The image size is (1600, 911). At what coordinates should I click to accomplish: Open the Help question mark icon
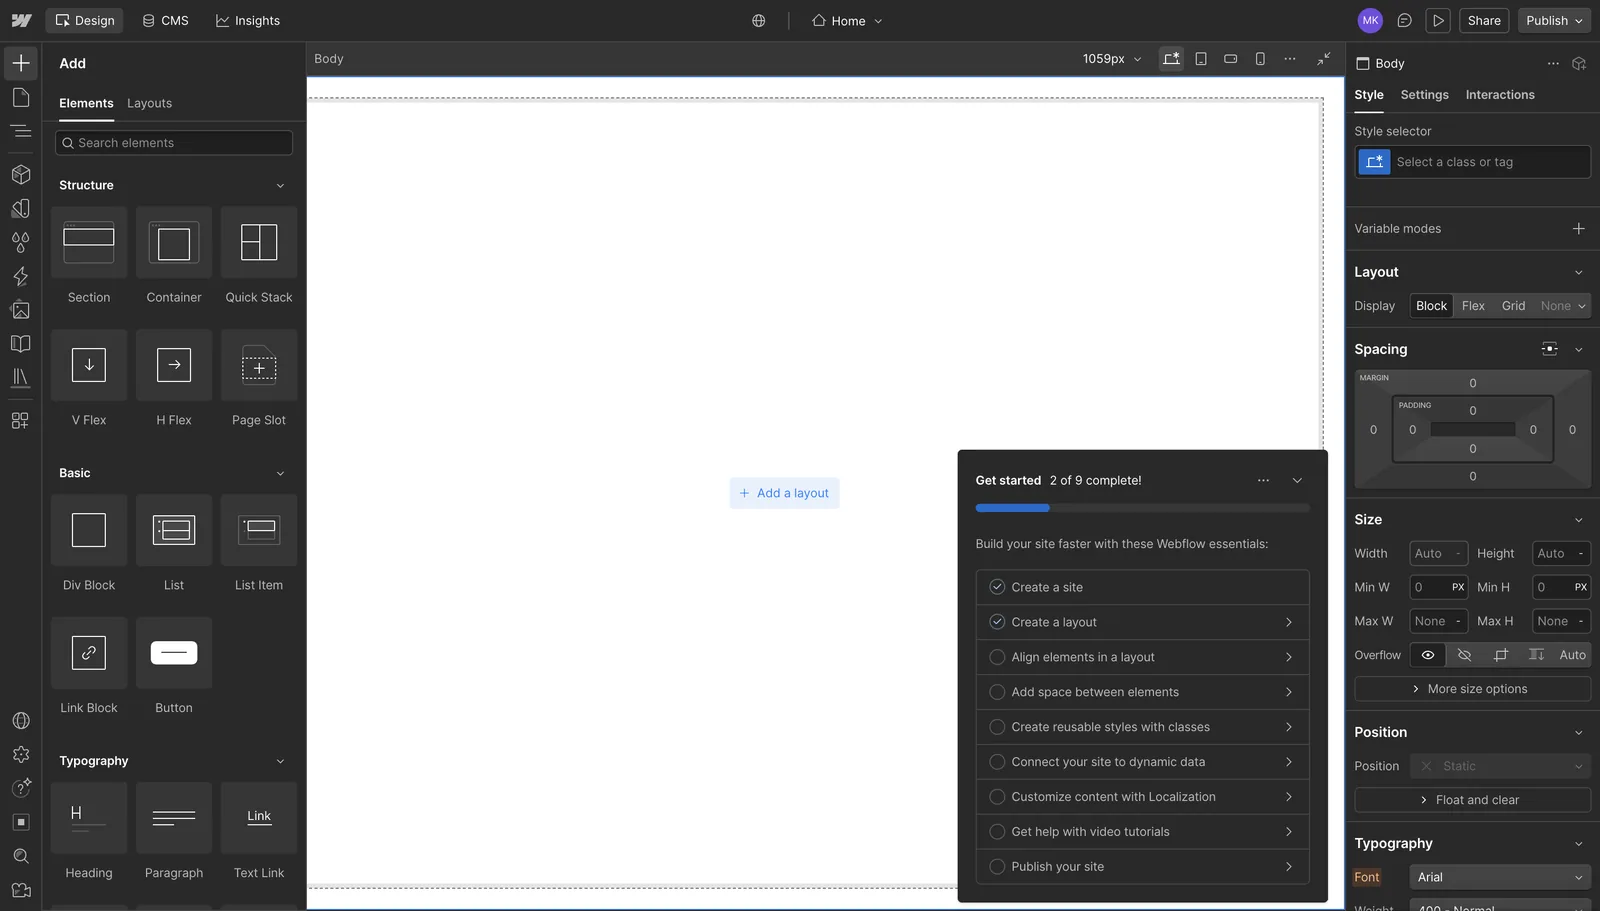point(21,788)
